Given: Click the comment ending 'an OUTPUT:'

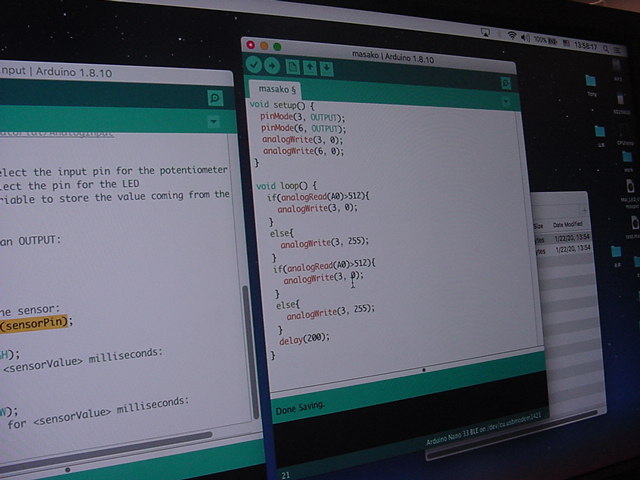Looking at the screenshot, I should (x=30, y=241).
